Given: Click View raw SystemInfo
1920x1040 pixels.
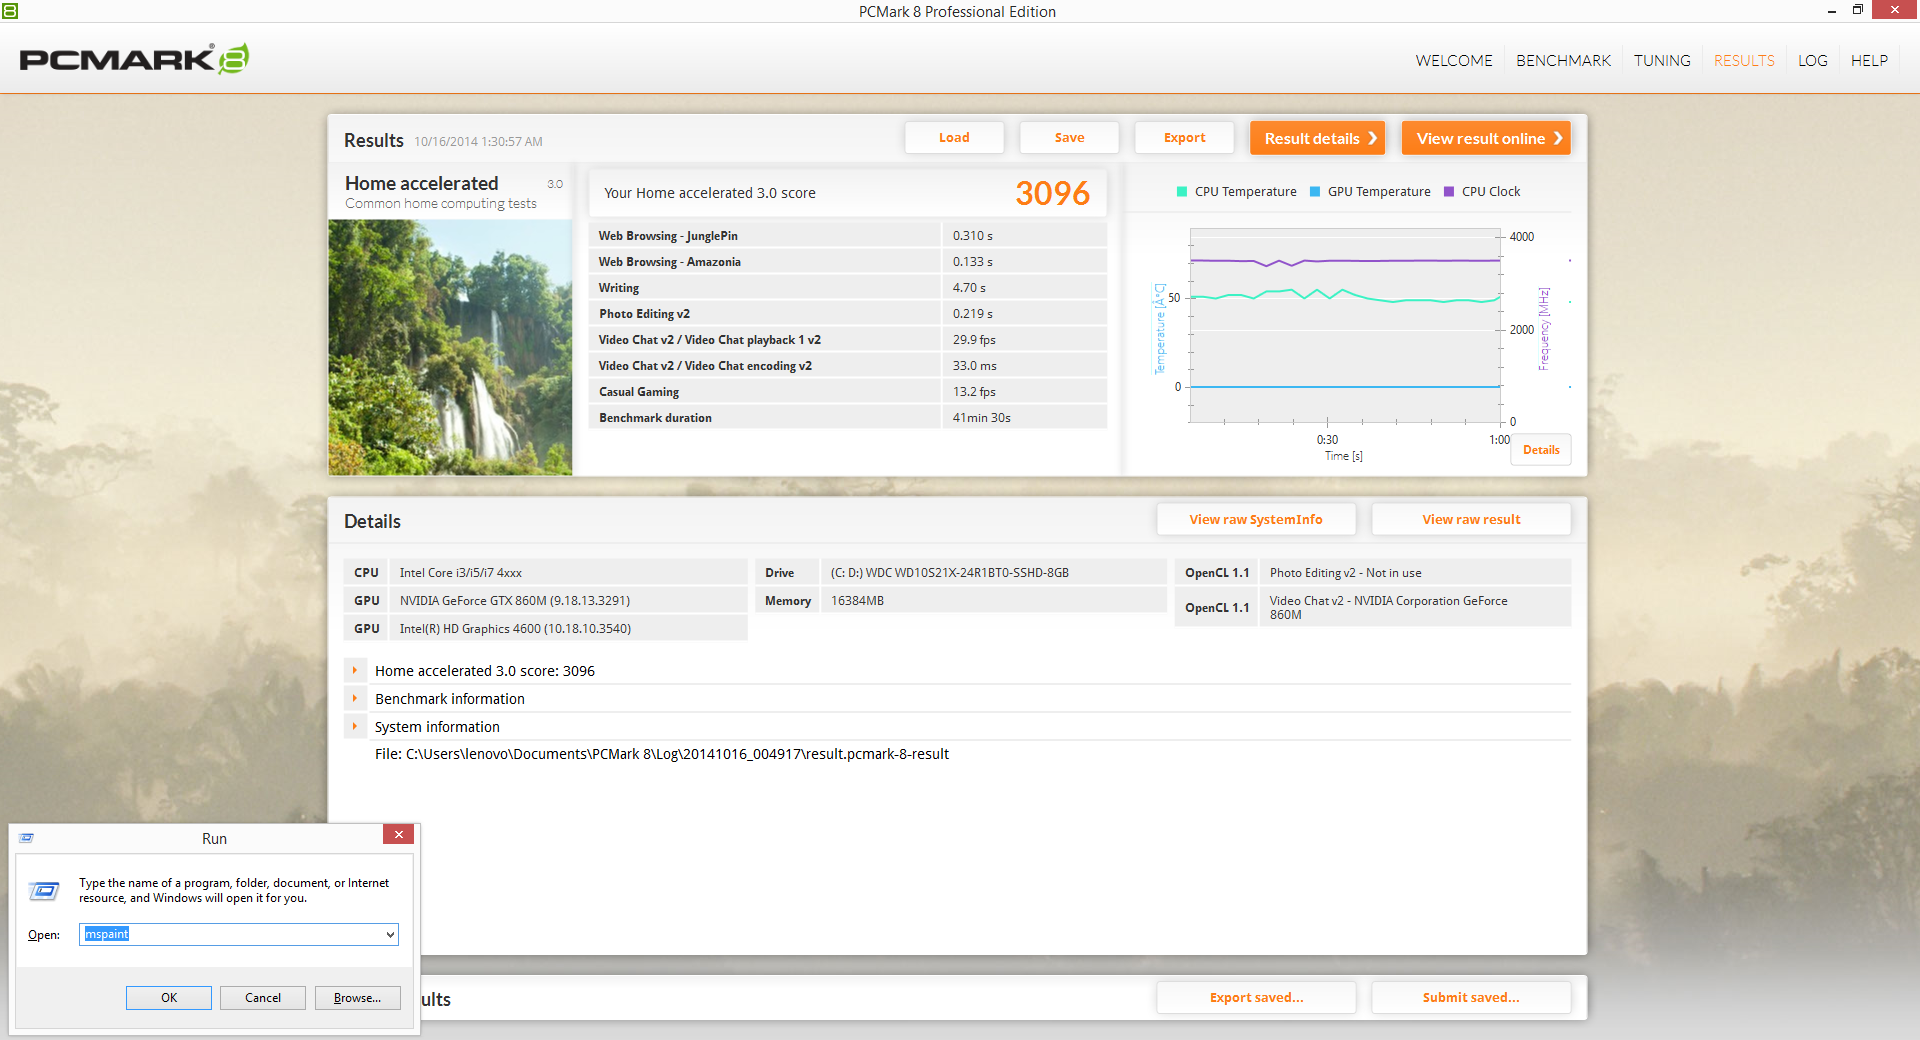Looking at the screenshot, I should tap(1256, 519).
